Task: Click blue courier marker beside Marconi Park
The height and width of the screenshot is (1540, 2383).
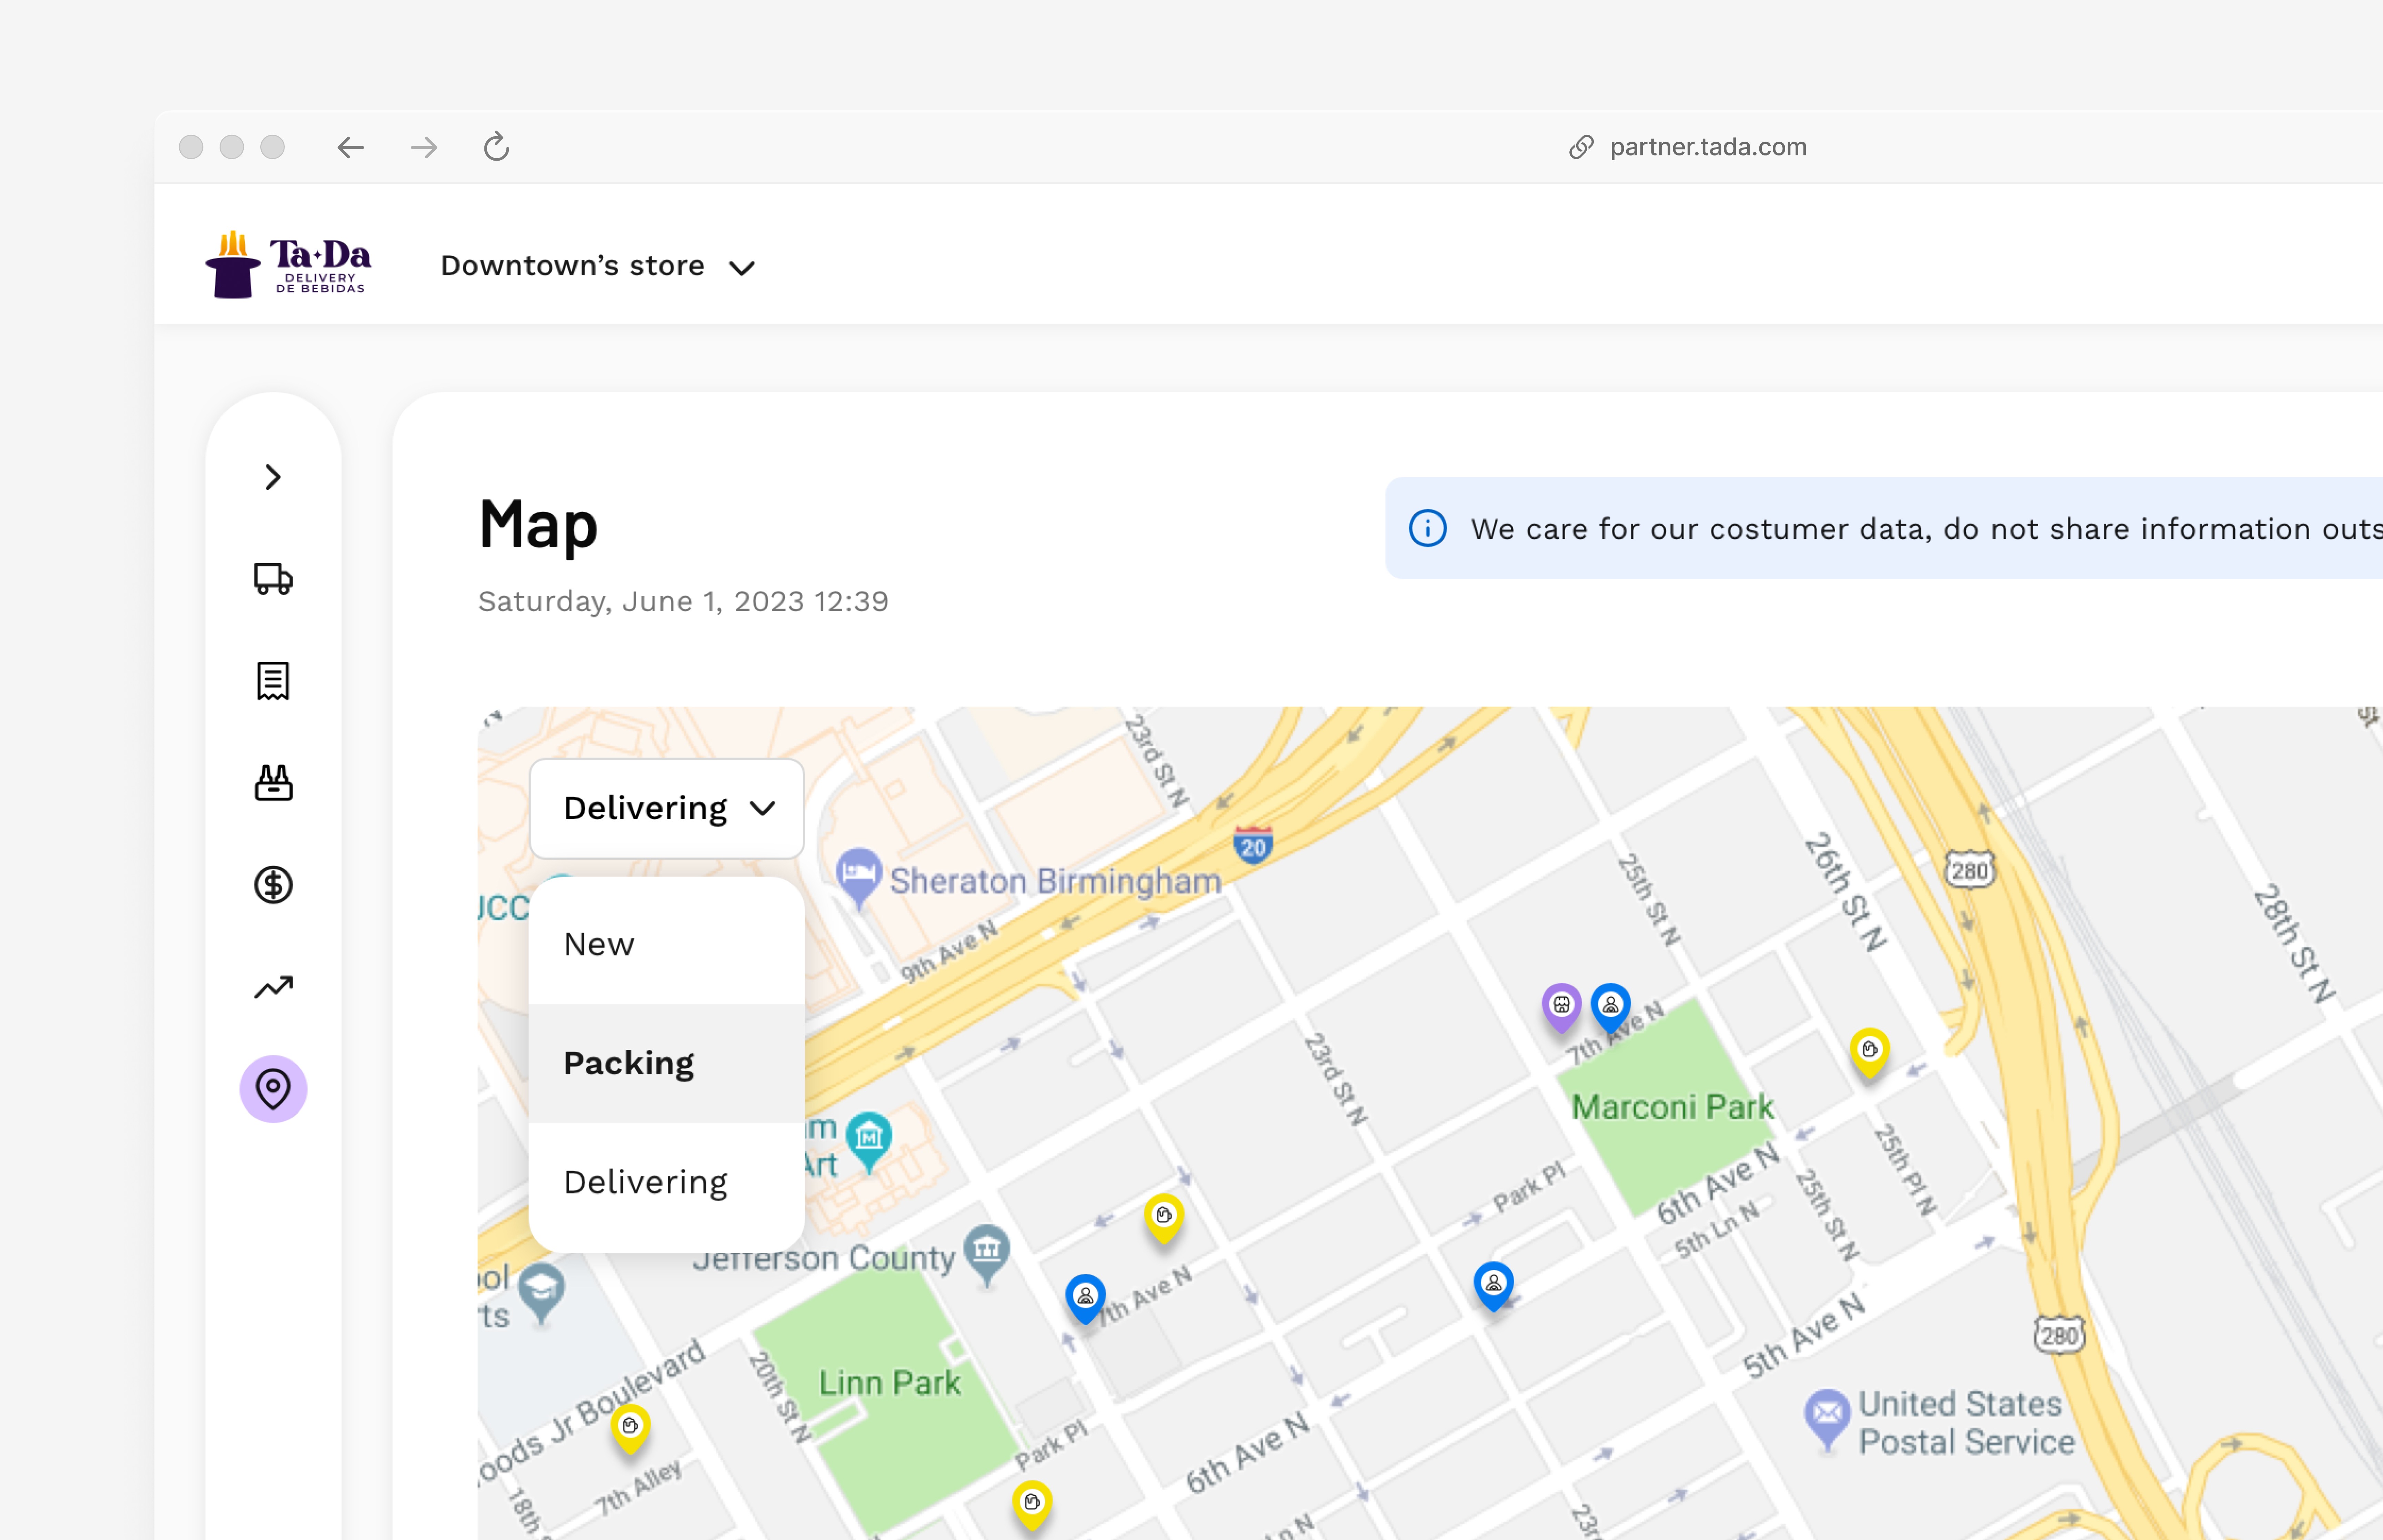Action: coord(1610,1005)
